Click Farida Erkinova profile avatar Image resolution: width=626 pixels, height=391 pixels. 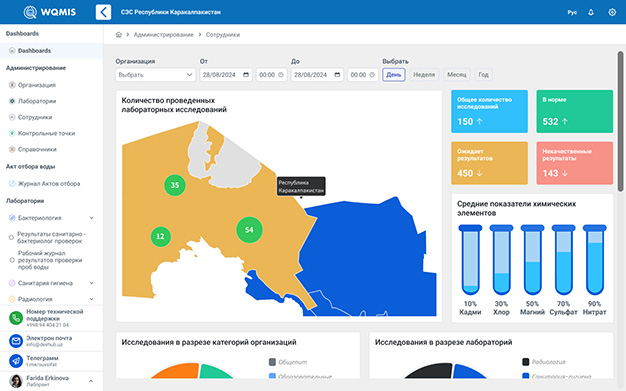[x=16, y=381]
